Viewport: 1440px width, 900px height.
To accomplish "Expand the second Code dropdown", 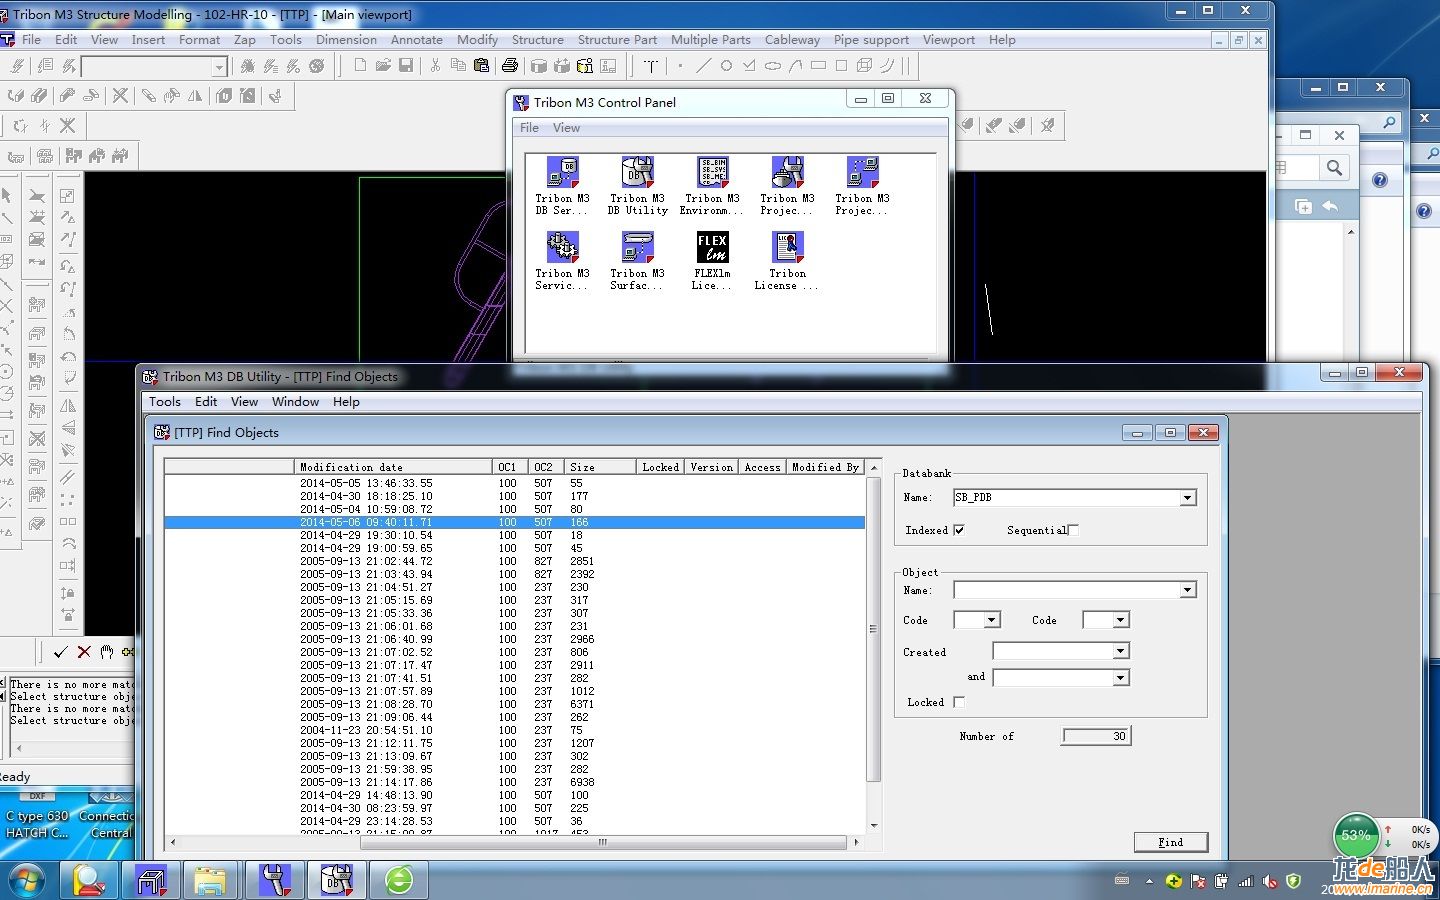I will click(x=1120, y=620).
